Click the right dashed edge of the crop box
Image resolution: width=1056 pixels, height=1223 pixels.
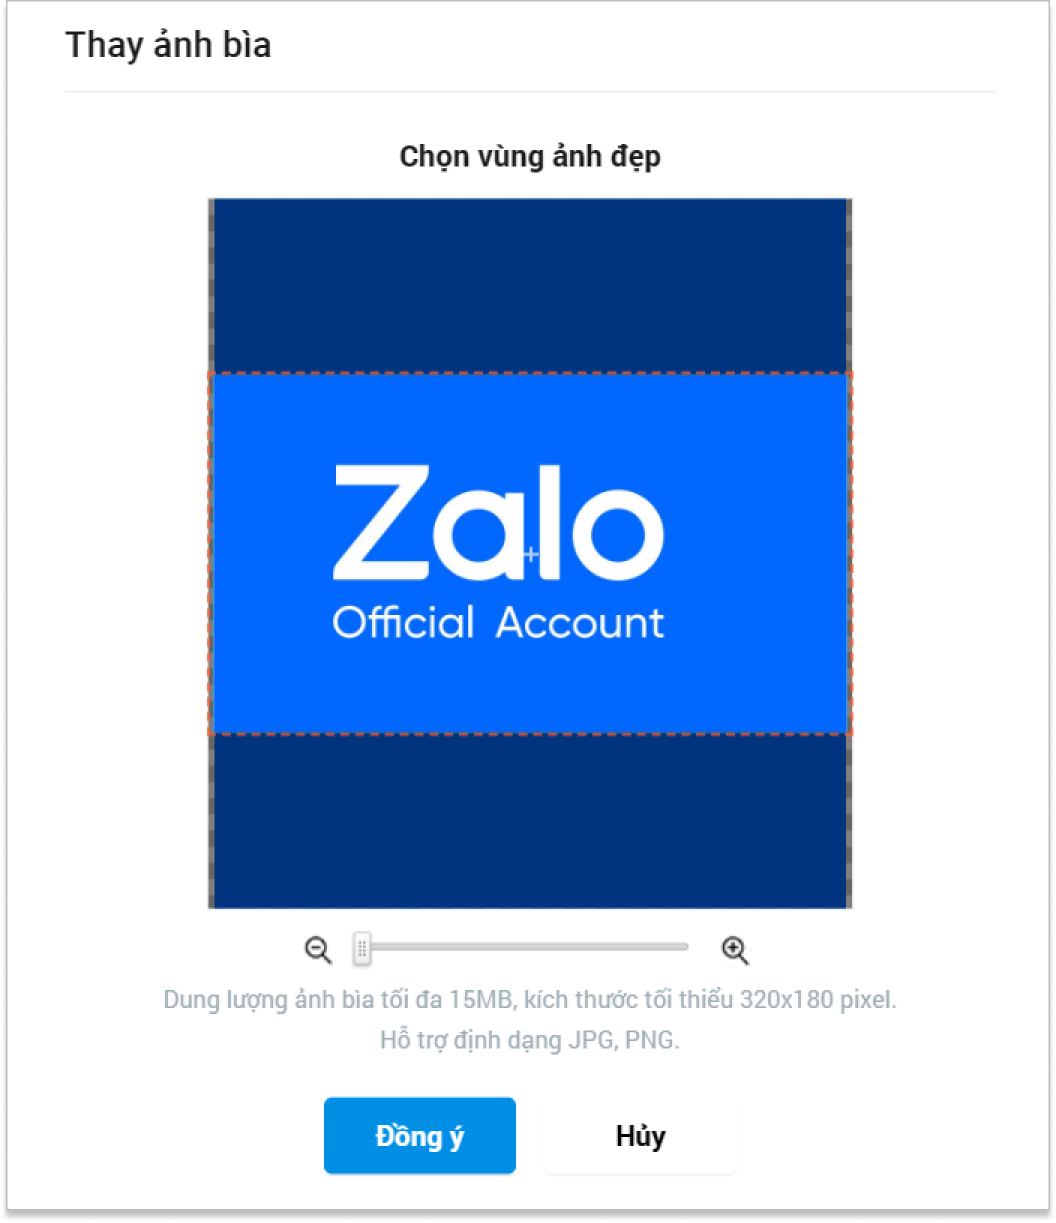click(851, 554)
